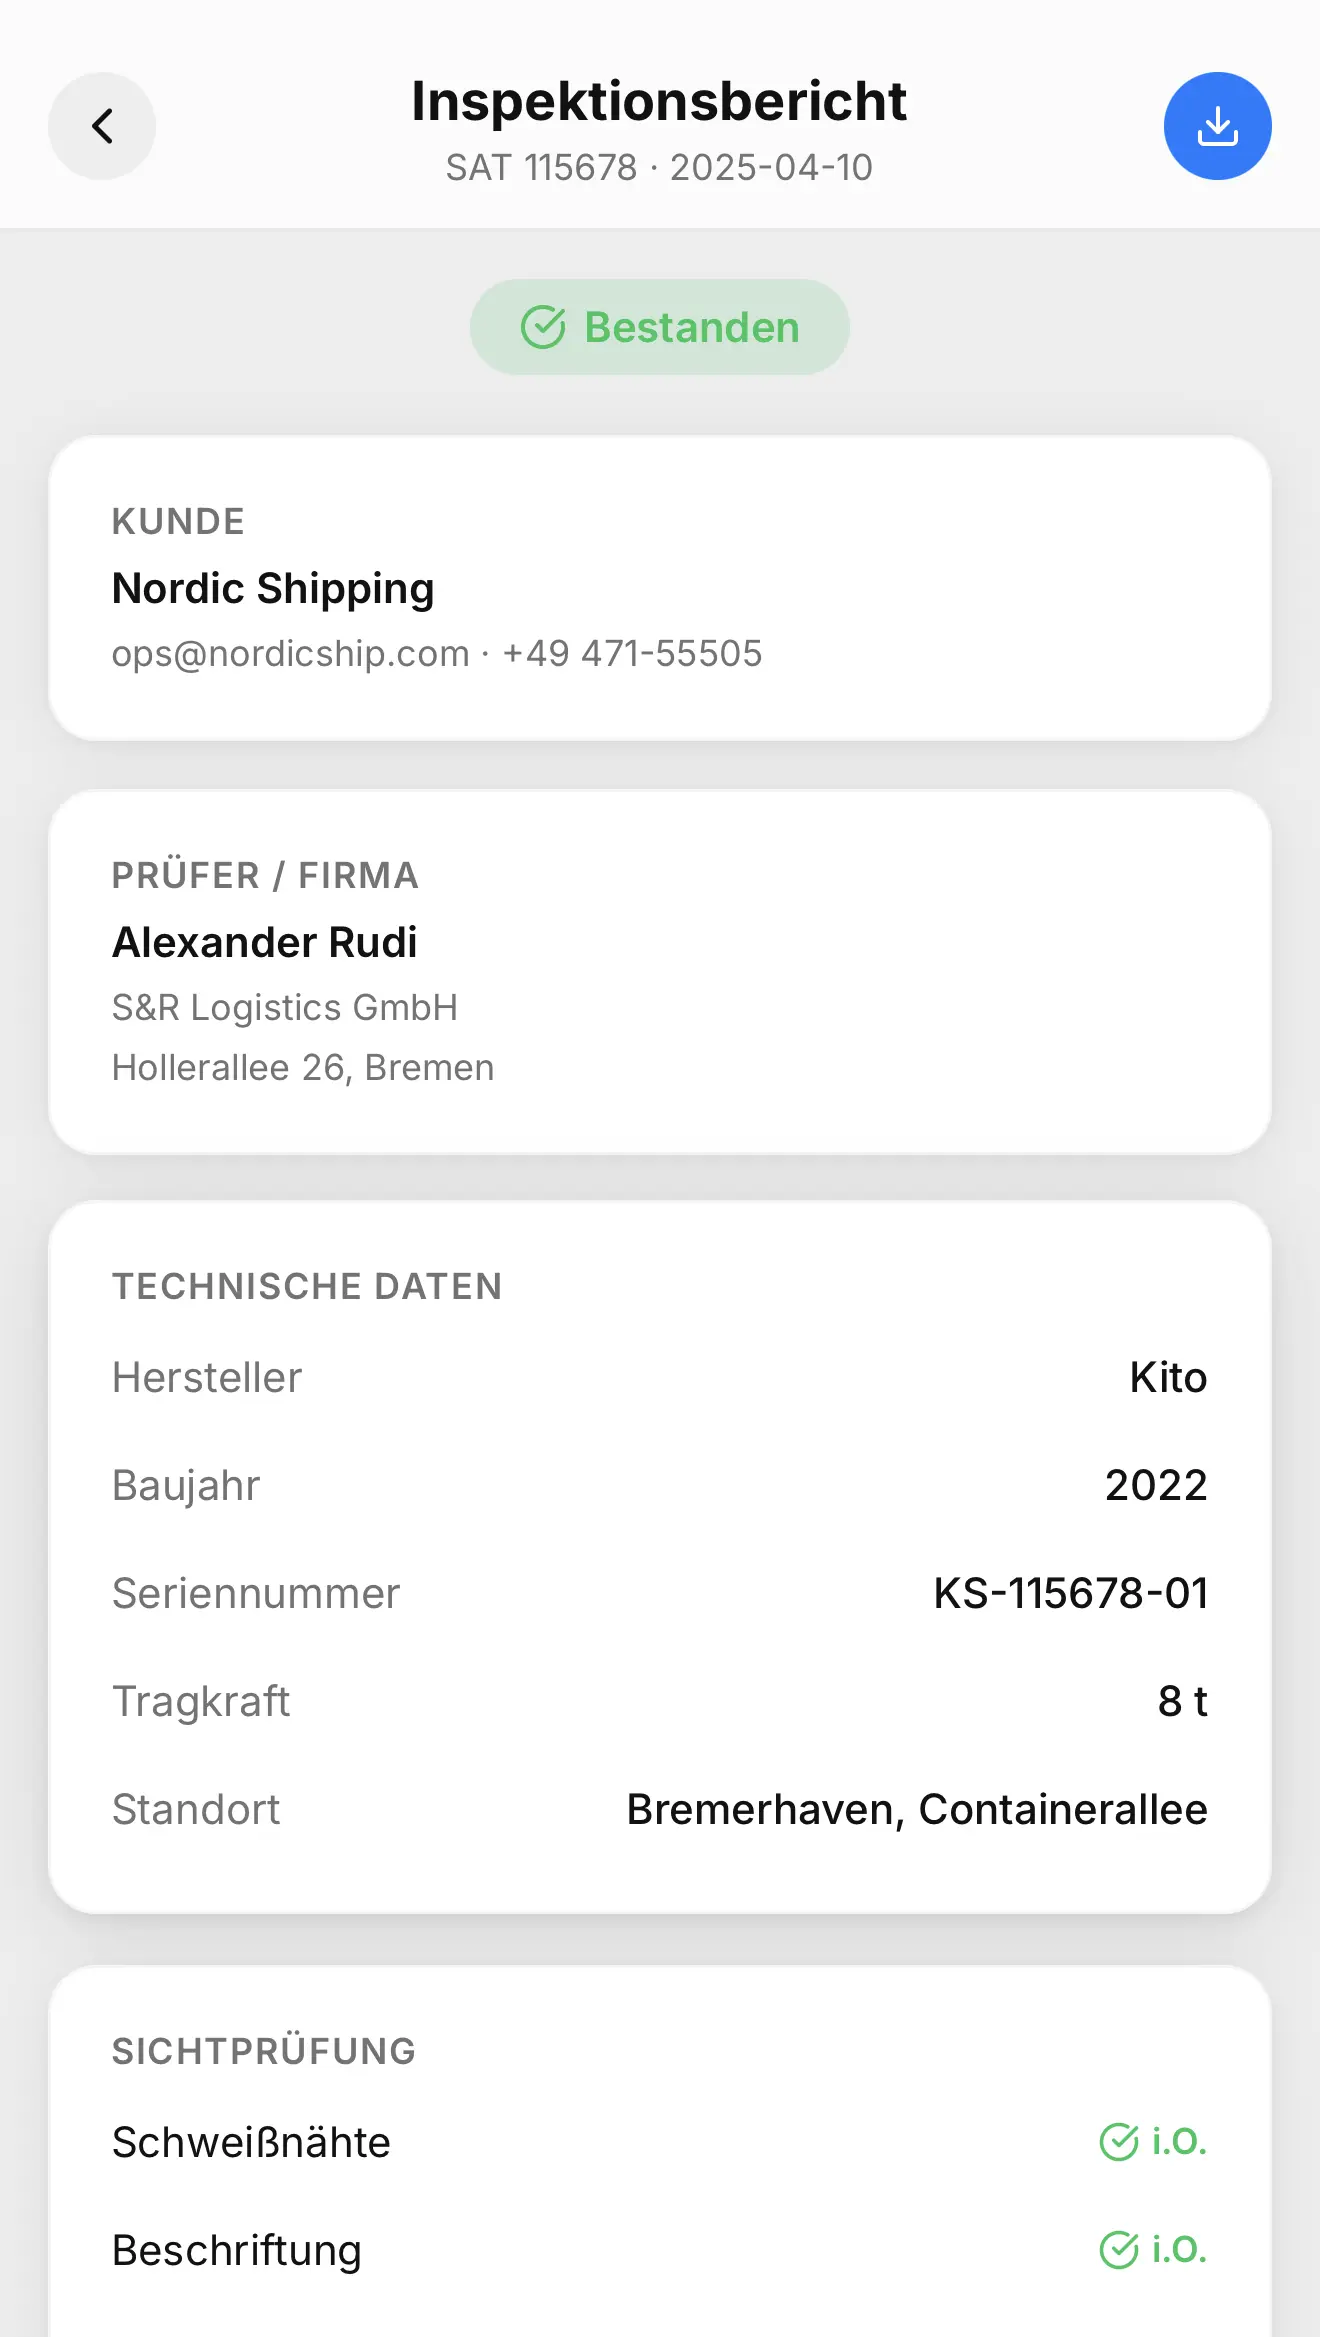Download the inspection report
1320x2337 pixels.
coord(1217,126)
